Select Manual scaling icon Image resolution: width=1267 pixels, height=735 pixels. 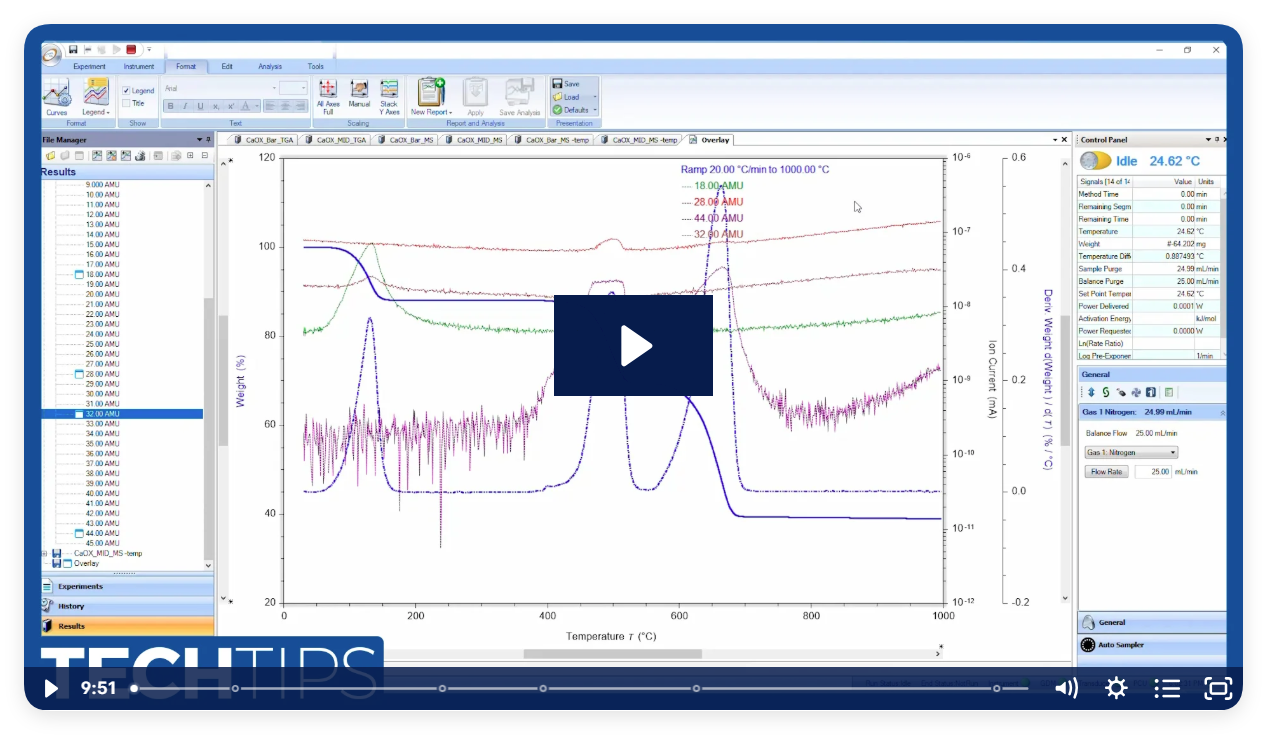(x=359, y=93)
